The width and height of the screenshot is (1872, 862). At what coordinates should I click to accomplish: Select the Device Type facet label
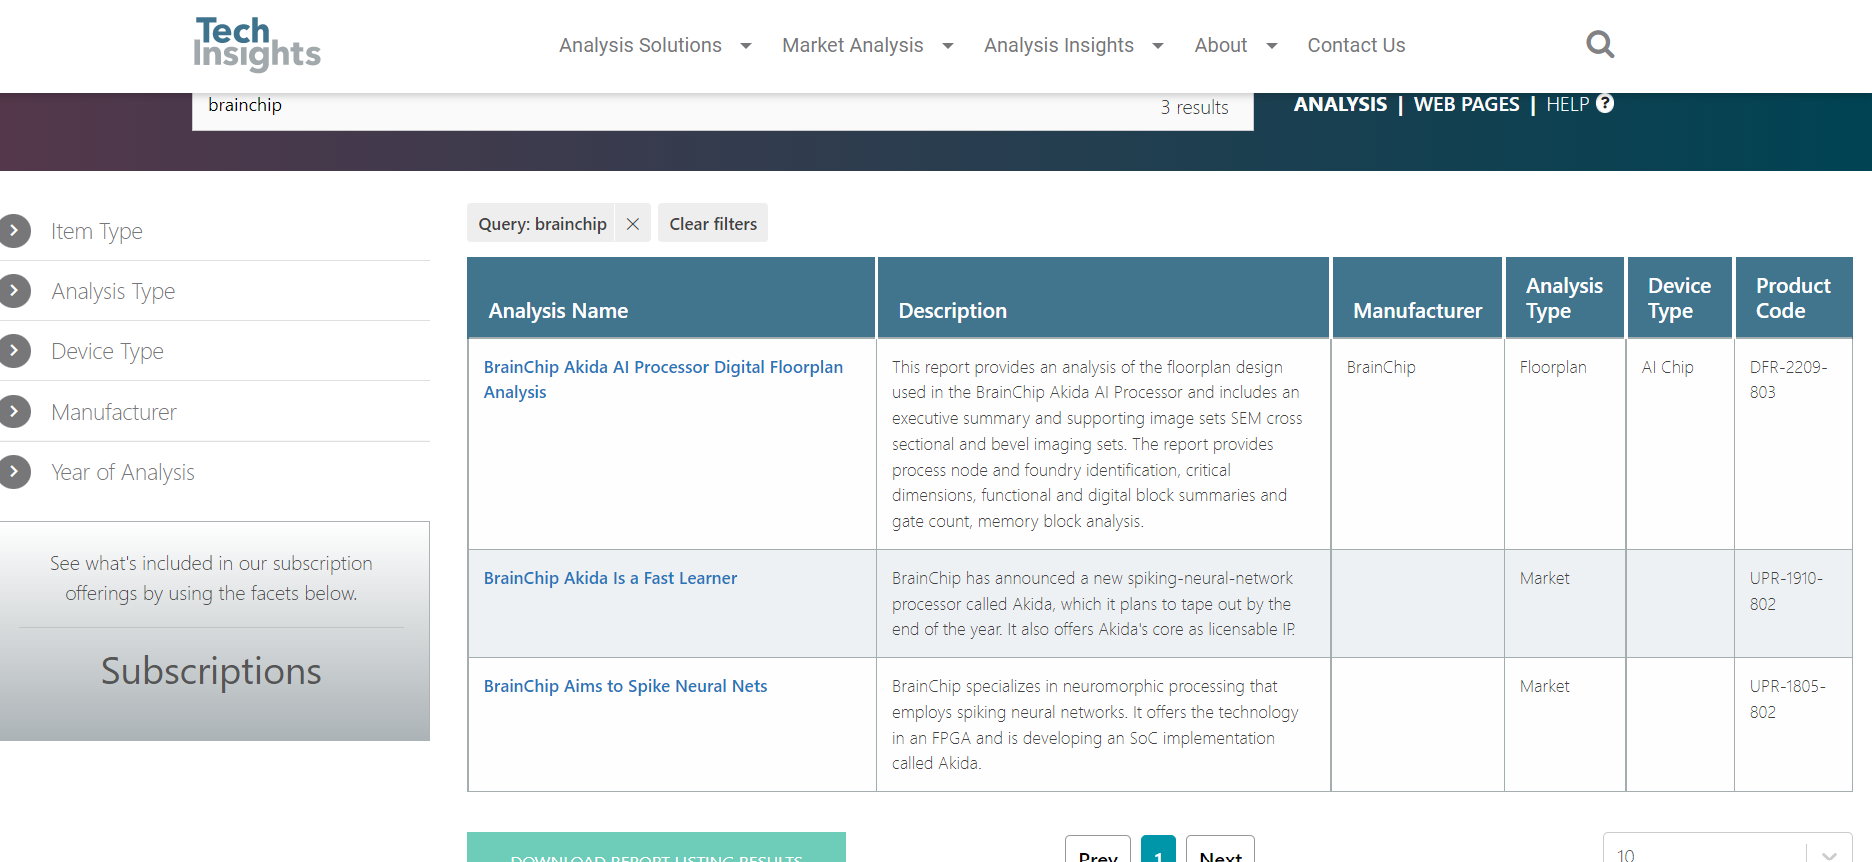[107, 351]
